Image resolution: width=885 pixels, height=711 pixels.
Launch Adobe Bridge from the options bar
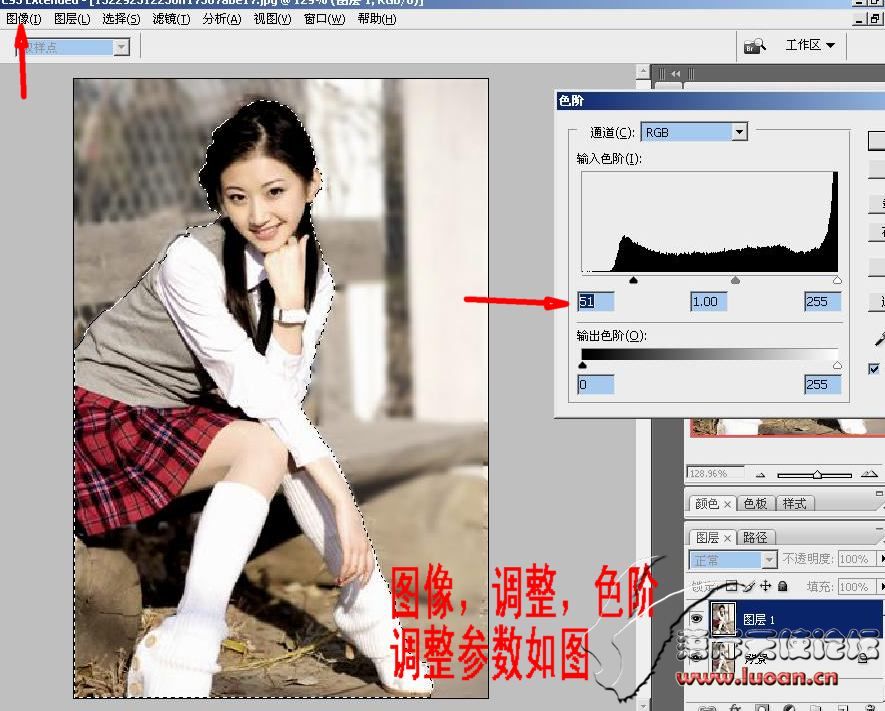(754, 46)
